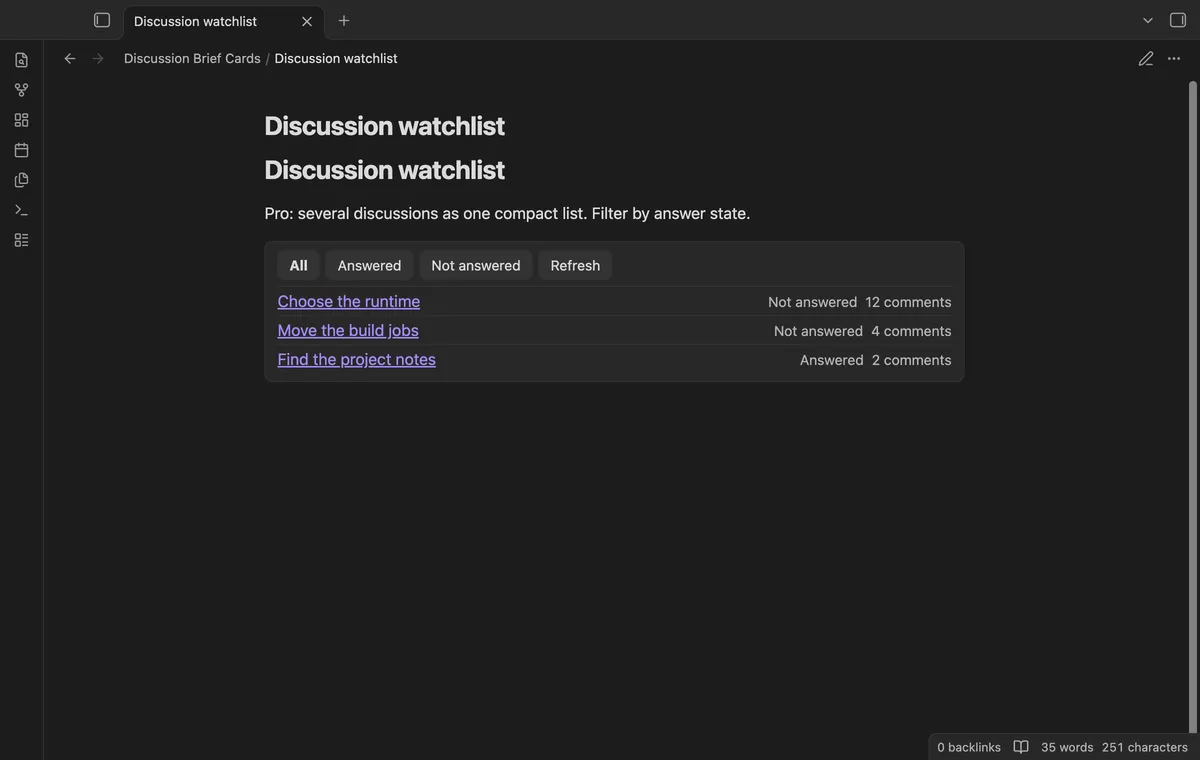Click the inline note title heading
The width and height of the screenshot is (1200, 760).
tap(384, 126)
